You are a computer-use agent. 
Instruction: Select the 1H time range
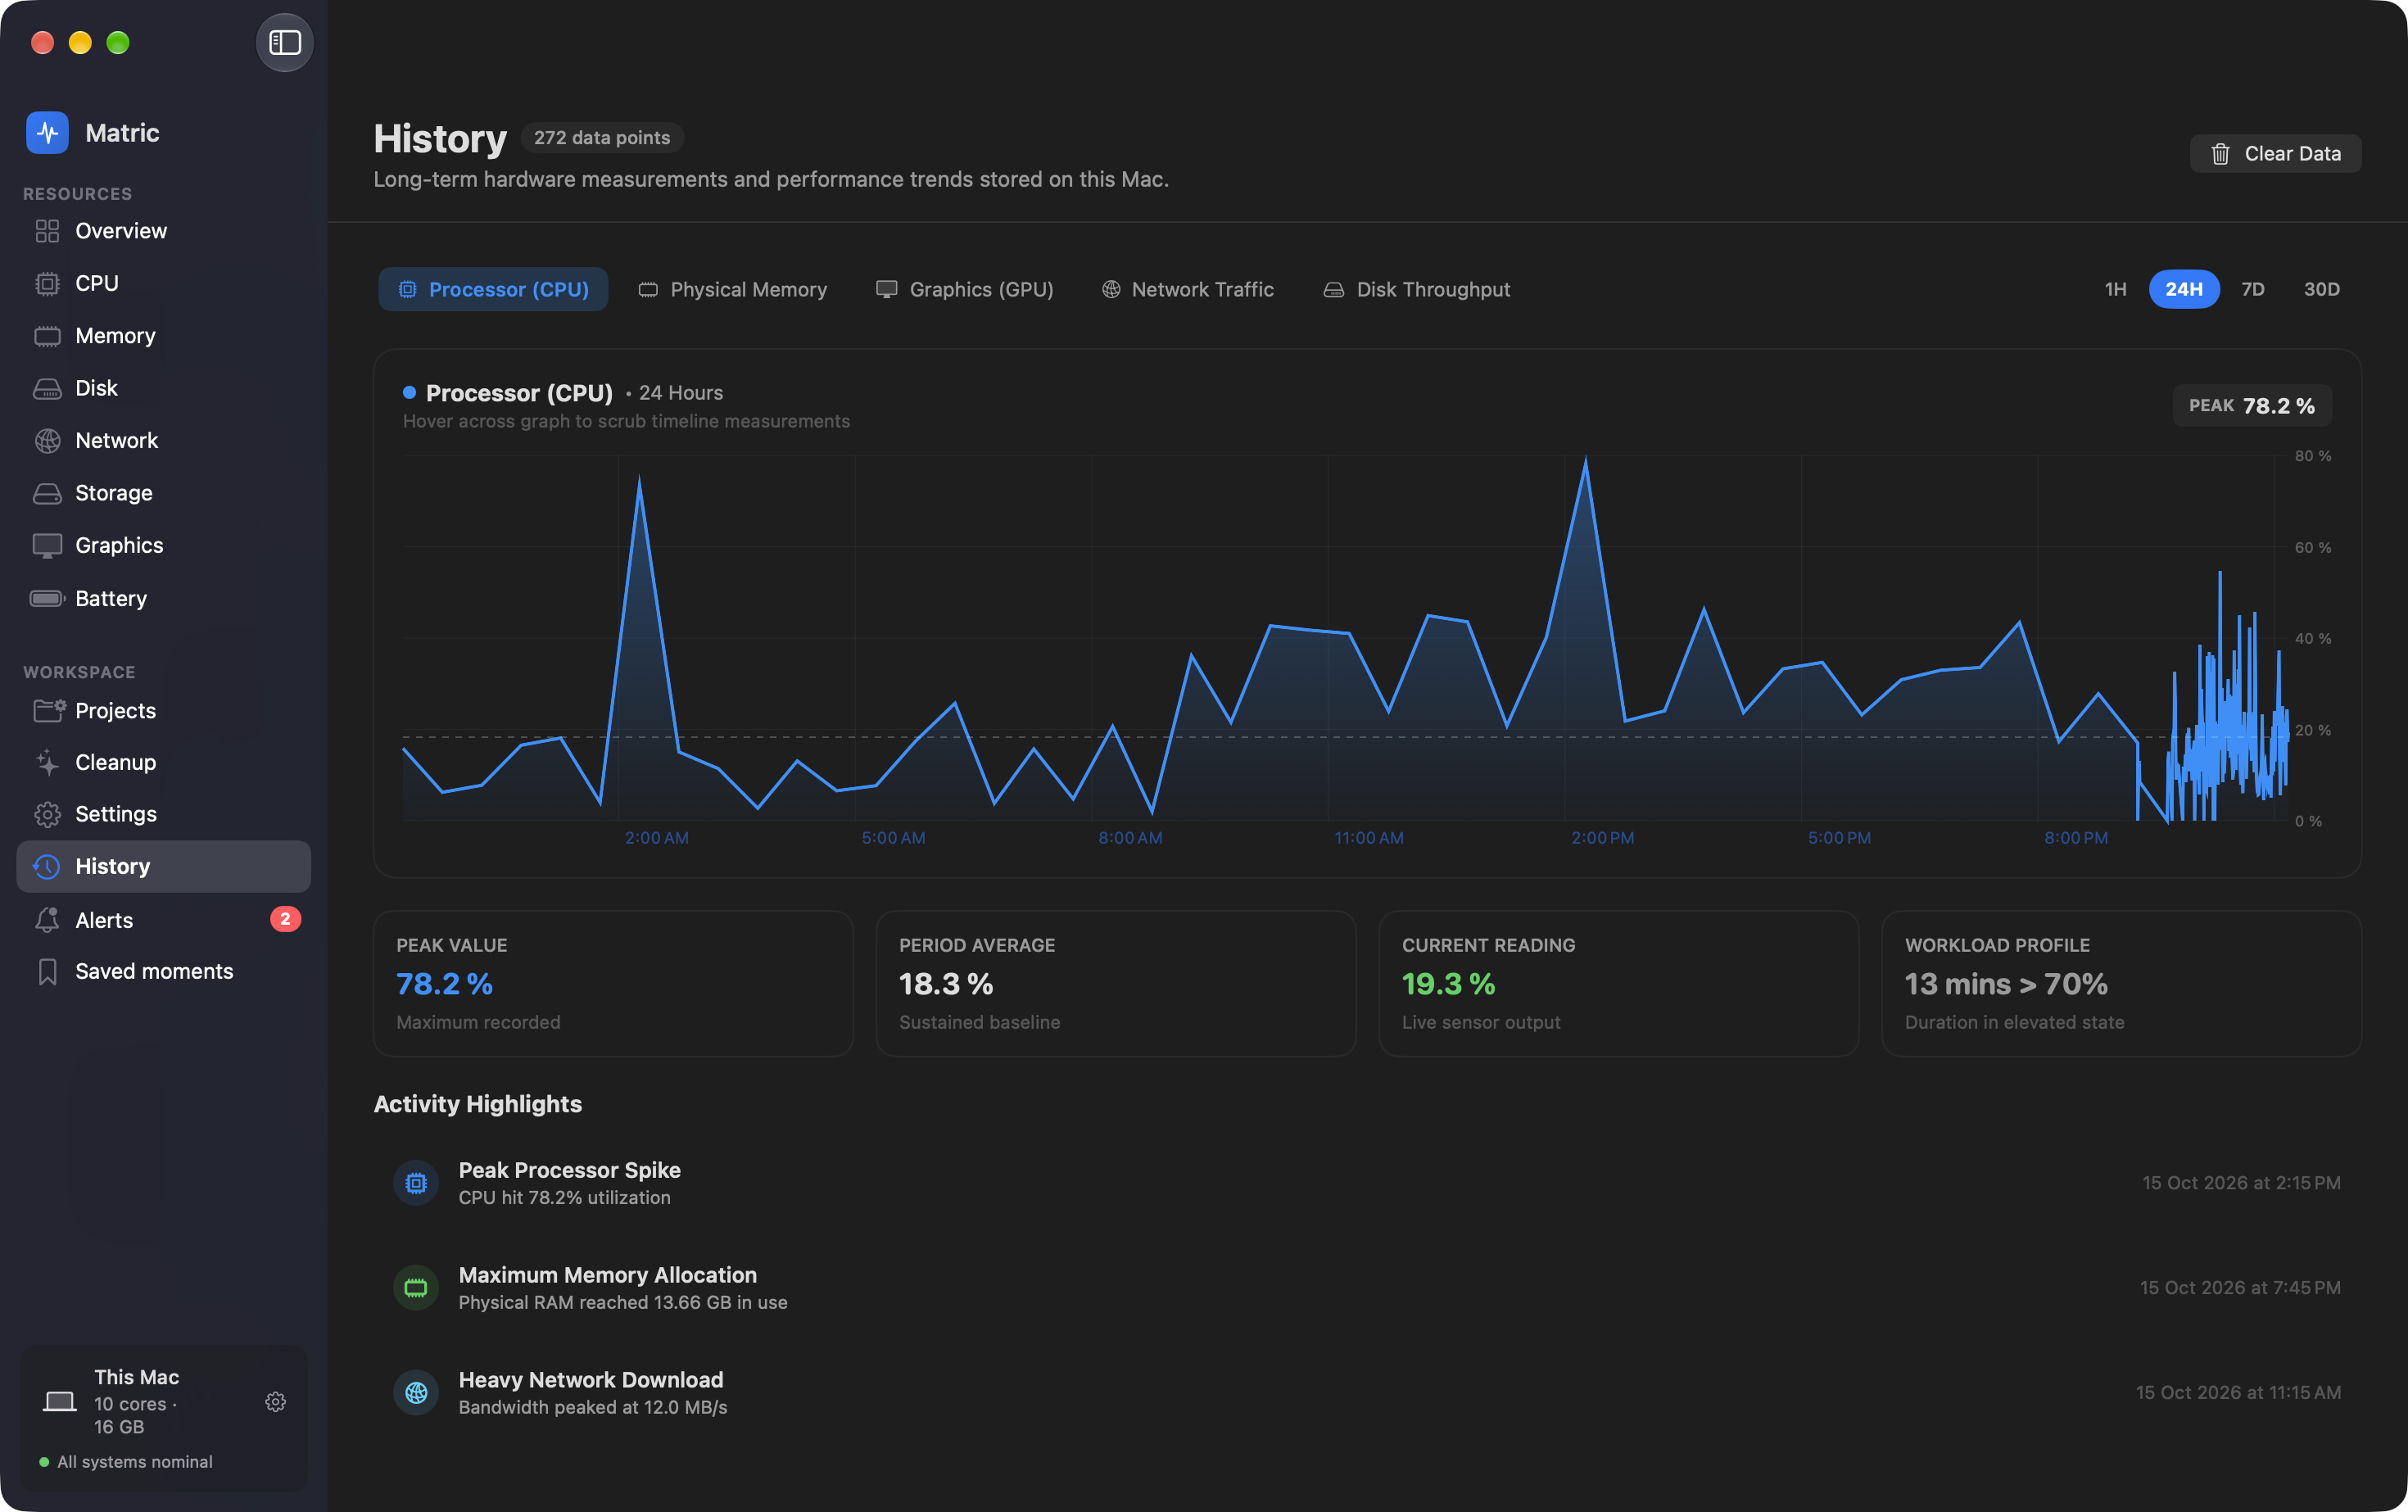pyautogui.click(x=2115, y=289)
